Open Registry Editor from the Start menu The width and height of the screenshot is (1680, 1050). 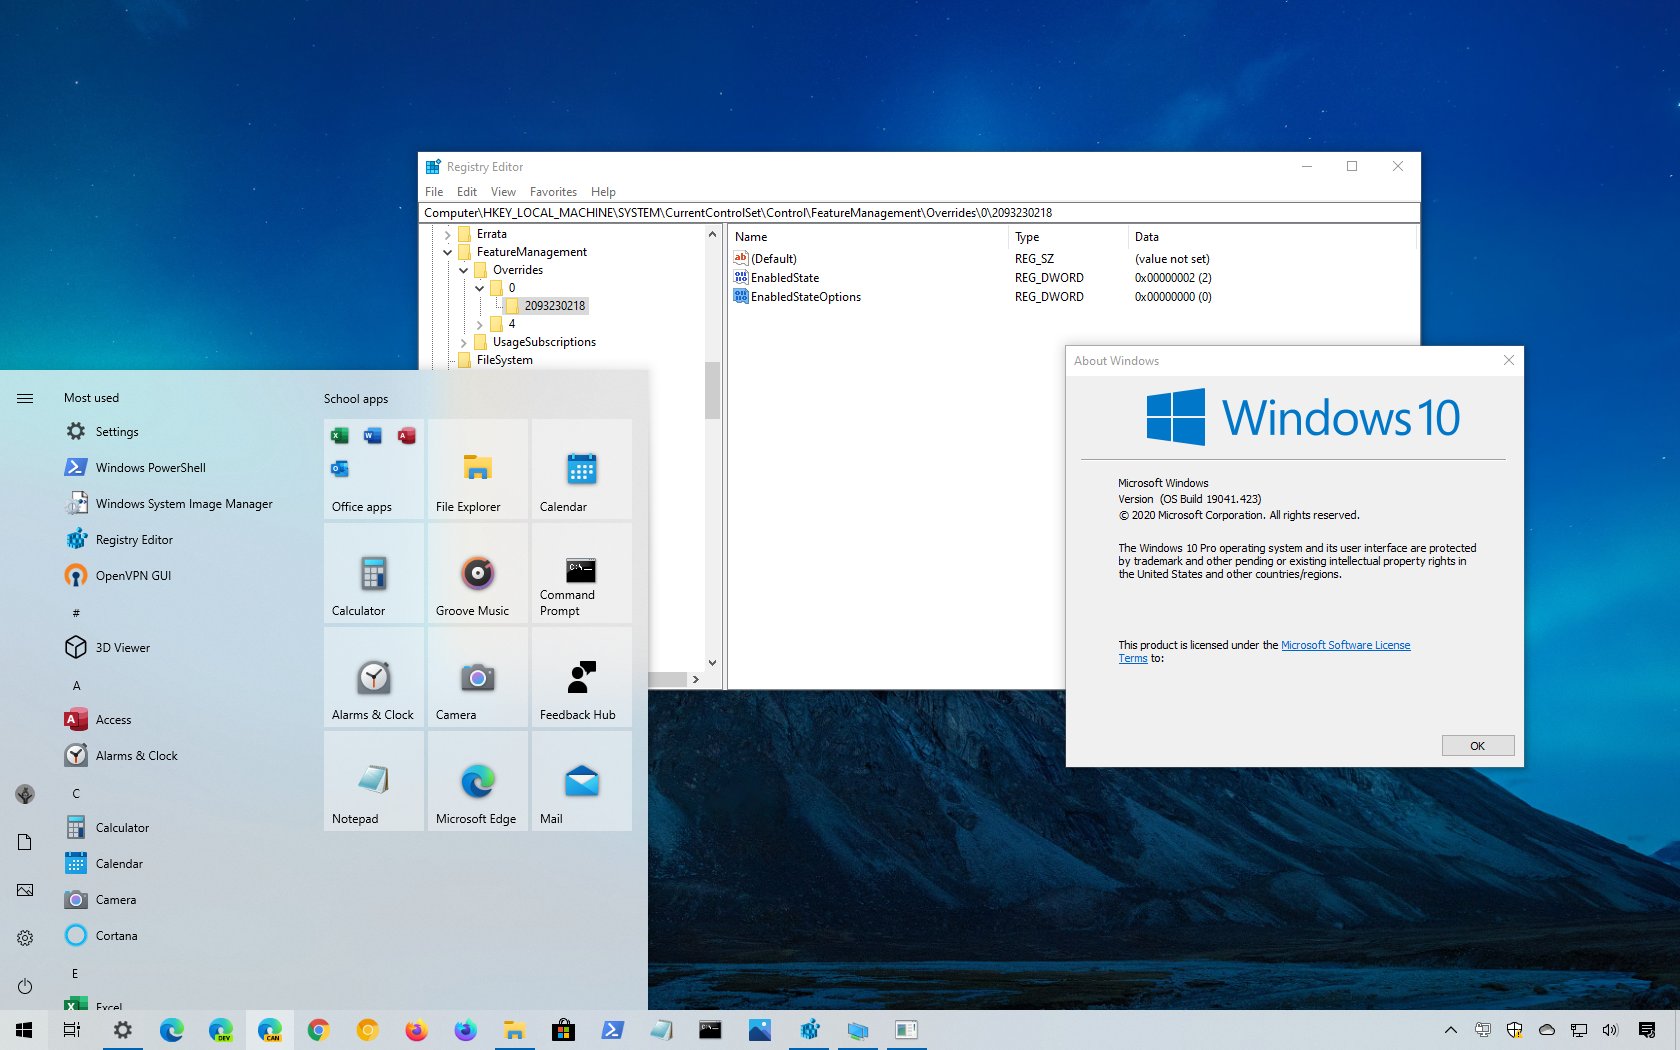pos(135,539)
